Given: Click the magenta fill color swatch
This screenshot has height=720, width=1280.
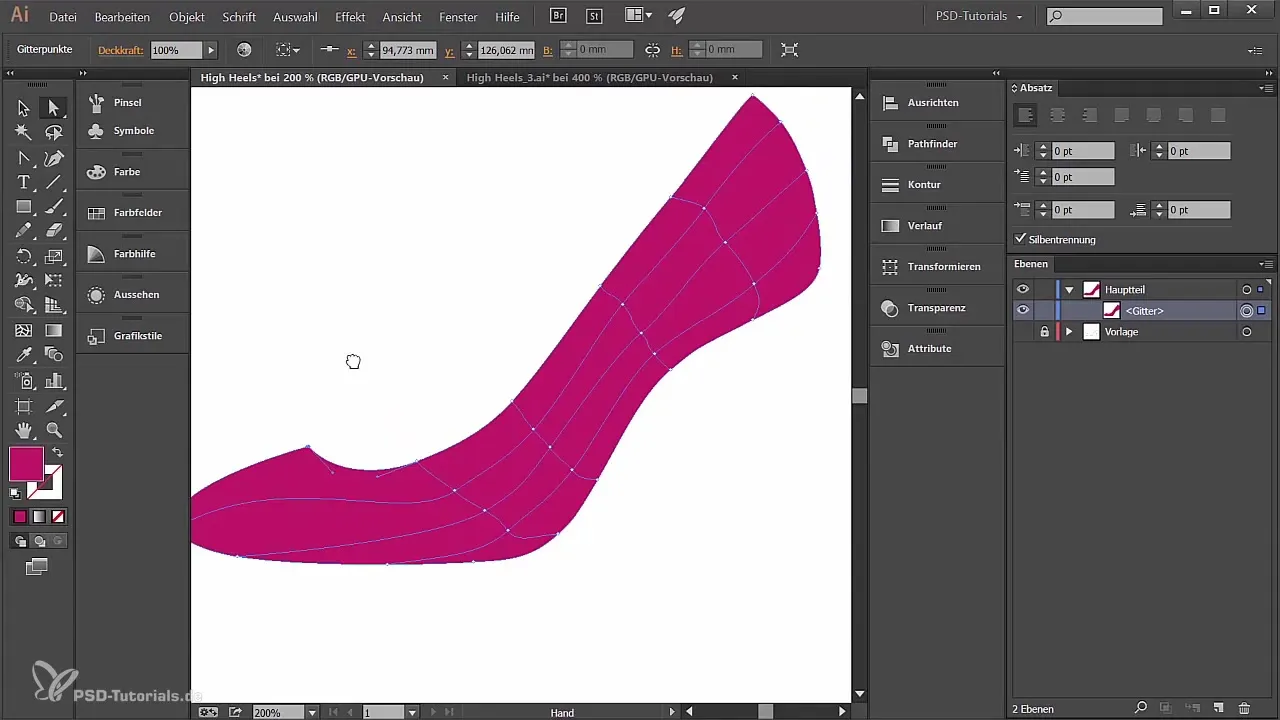Looking at the screenshot, I should coord(26,465).
